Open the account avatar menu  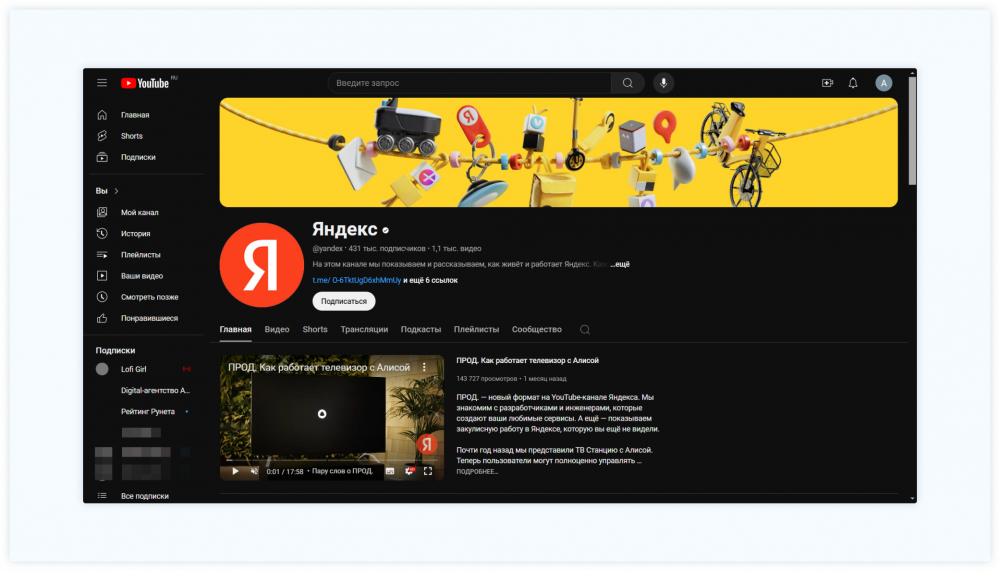pyautogui.click(x=883, y=83)
